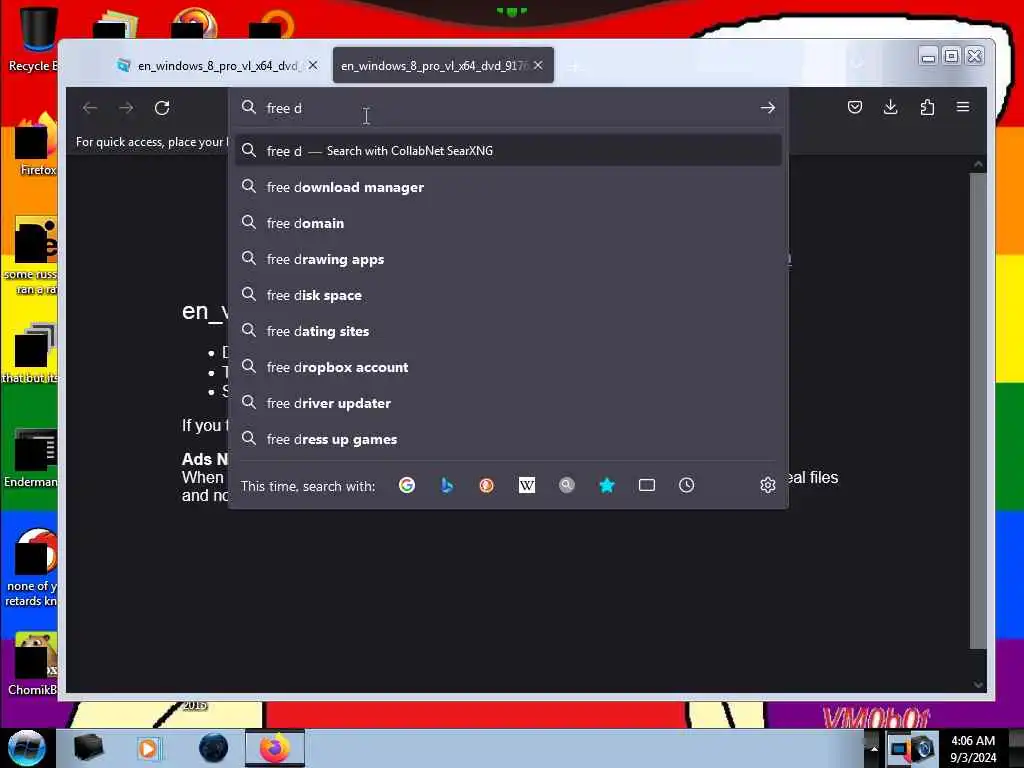Search bookmarks with the star icon
The height and width of the screenshot is (768, 1024).
[x=607, y=485]
